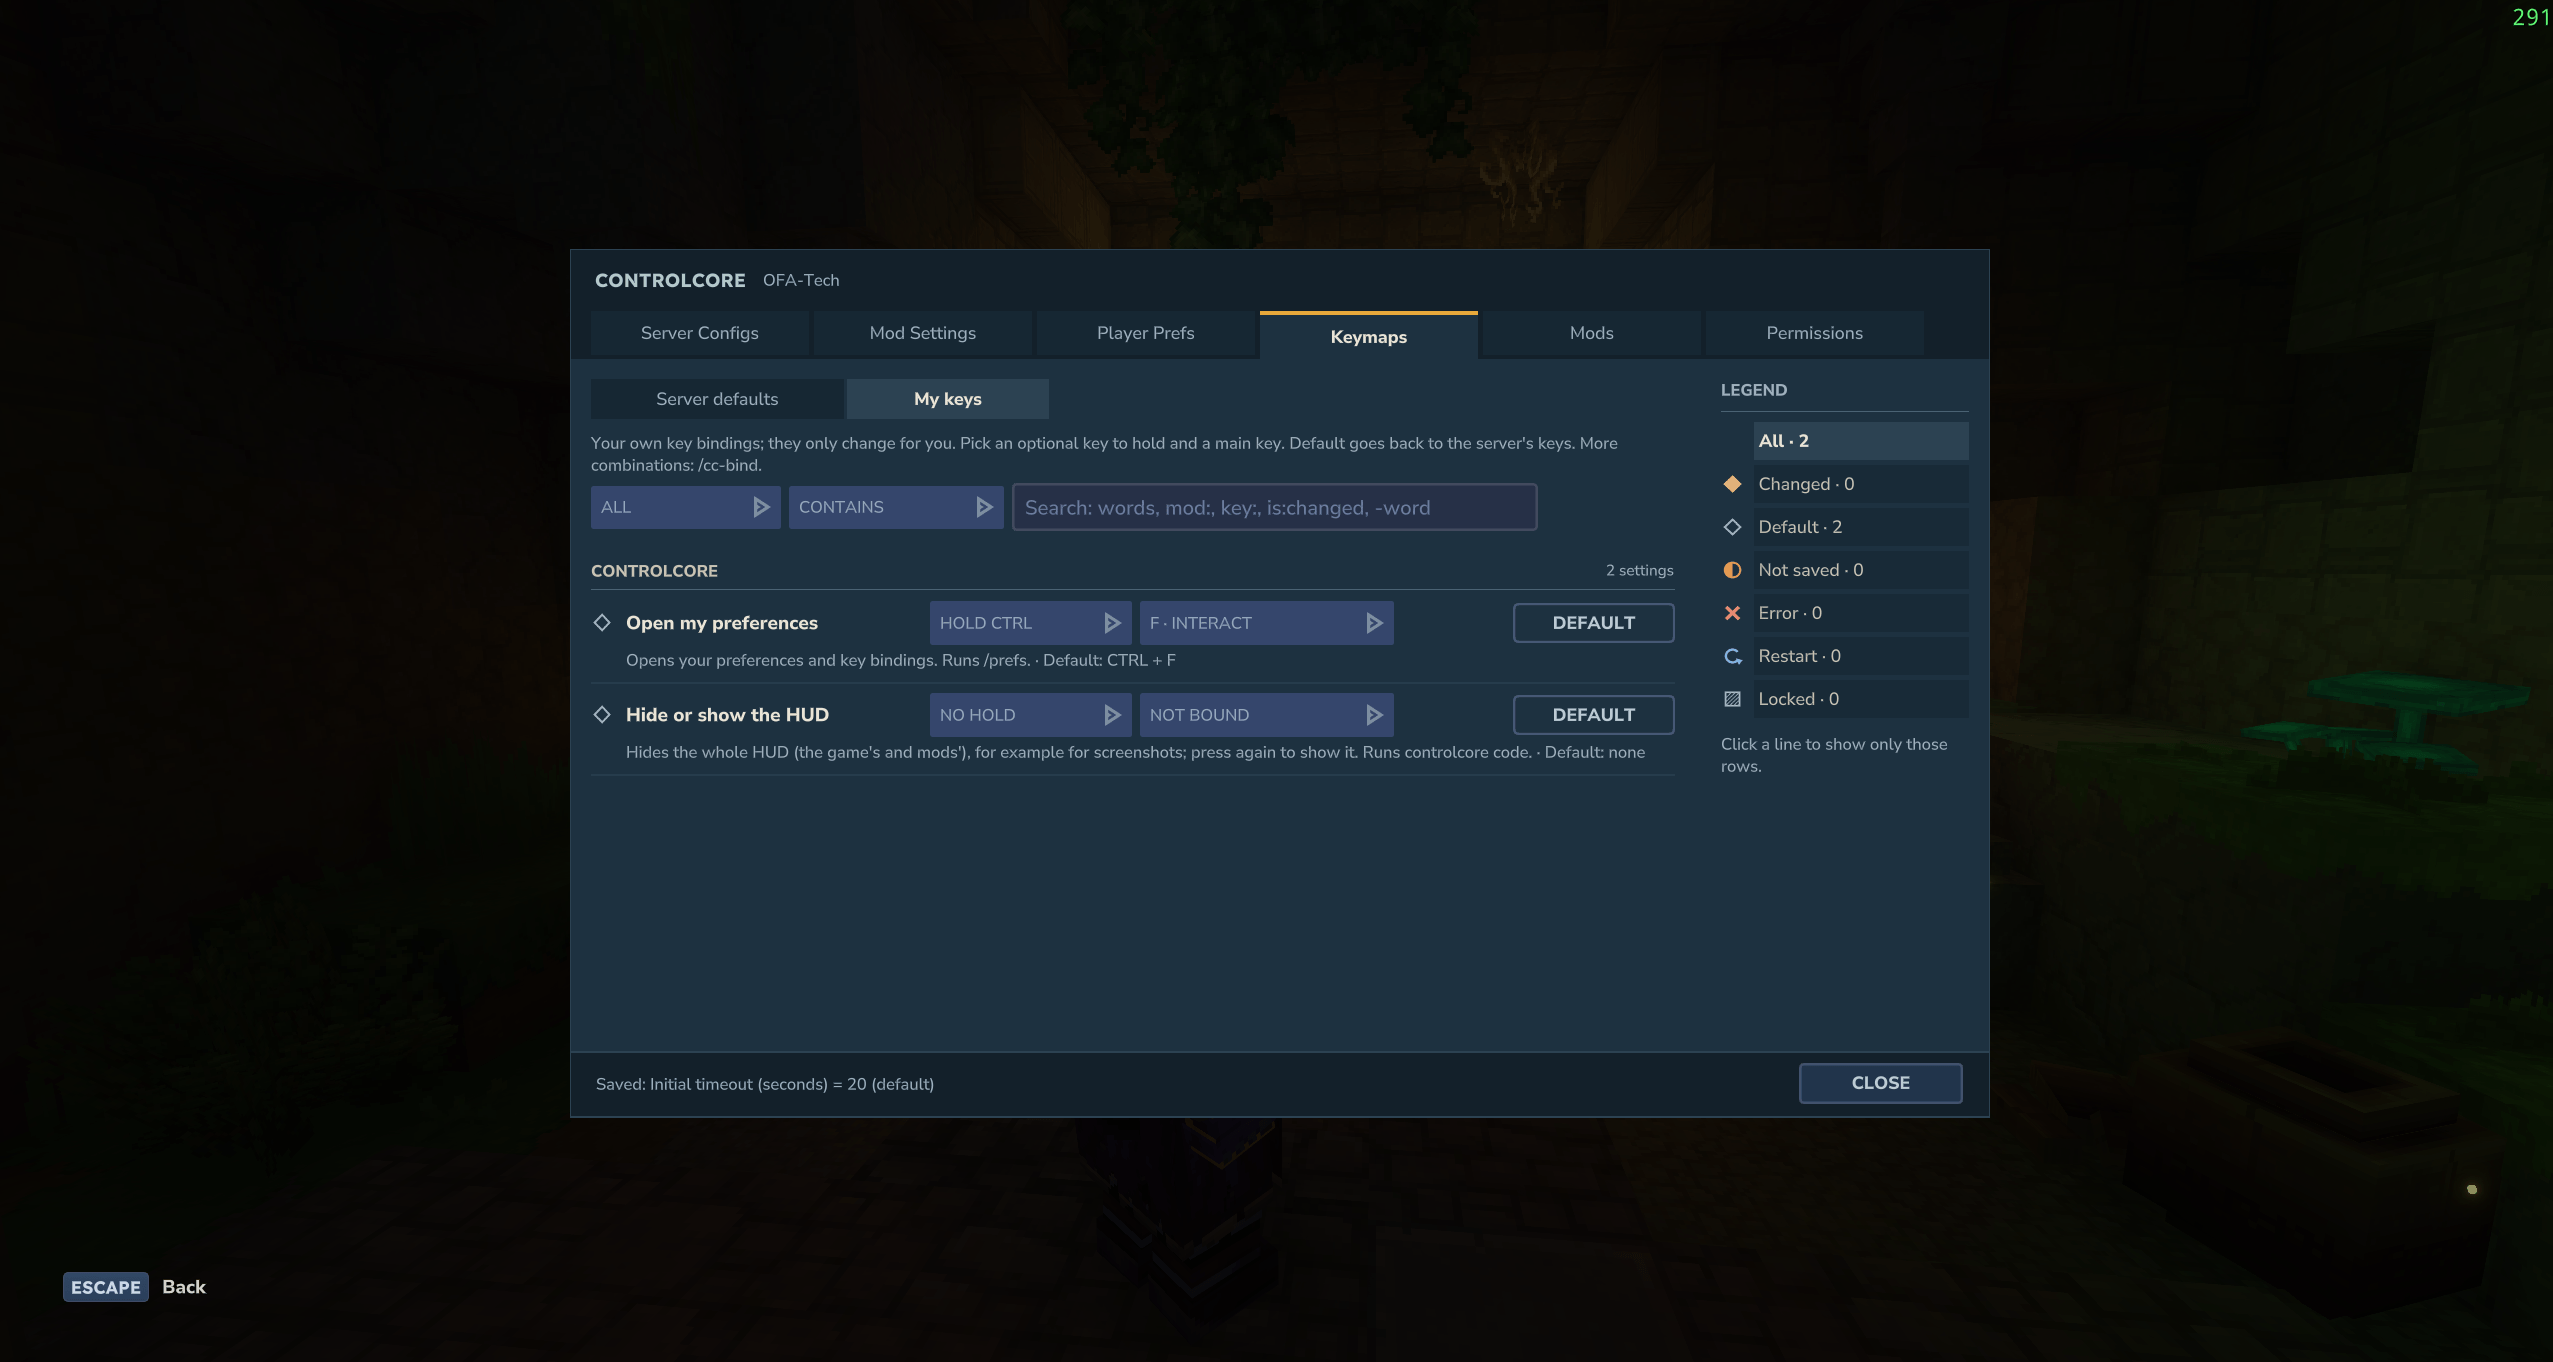Go to the Mods tab
Image resolution: width=2553 pixels, height=1362 pixels.
coord(1592,333)
